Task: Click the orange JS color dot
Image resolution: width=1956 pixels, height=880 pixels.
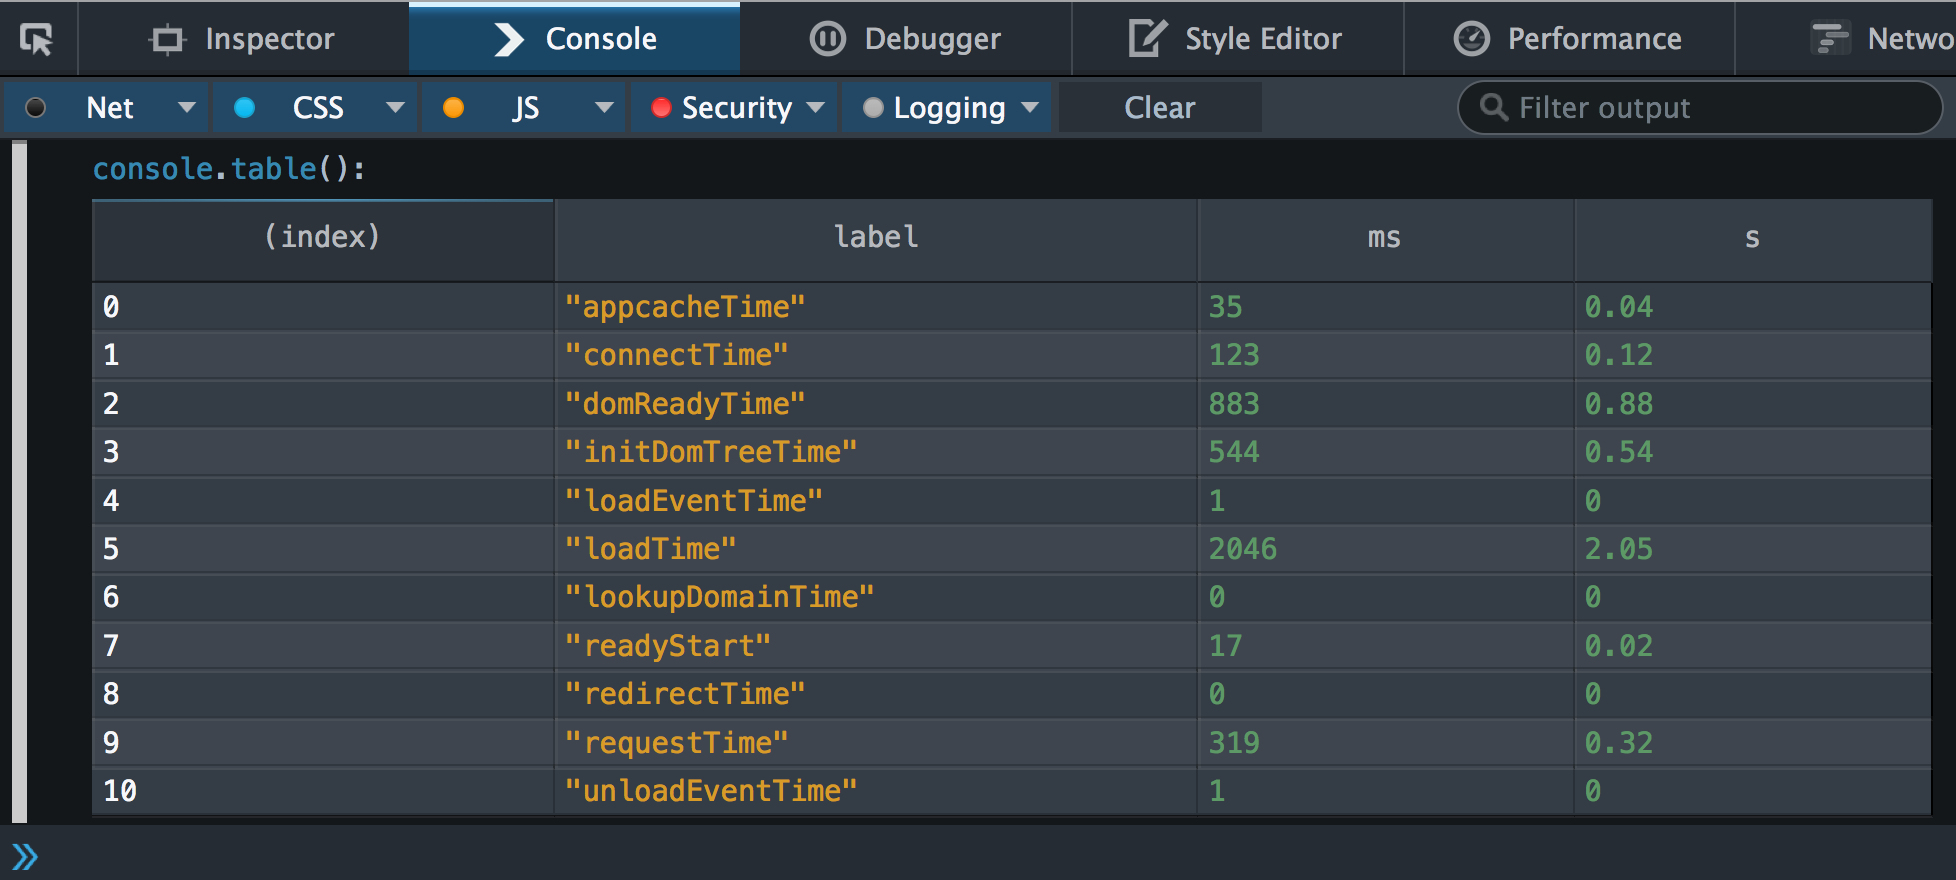Action: (453, 107)
